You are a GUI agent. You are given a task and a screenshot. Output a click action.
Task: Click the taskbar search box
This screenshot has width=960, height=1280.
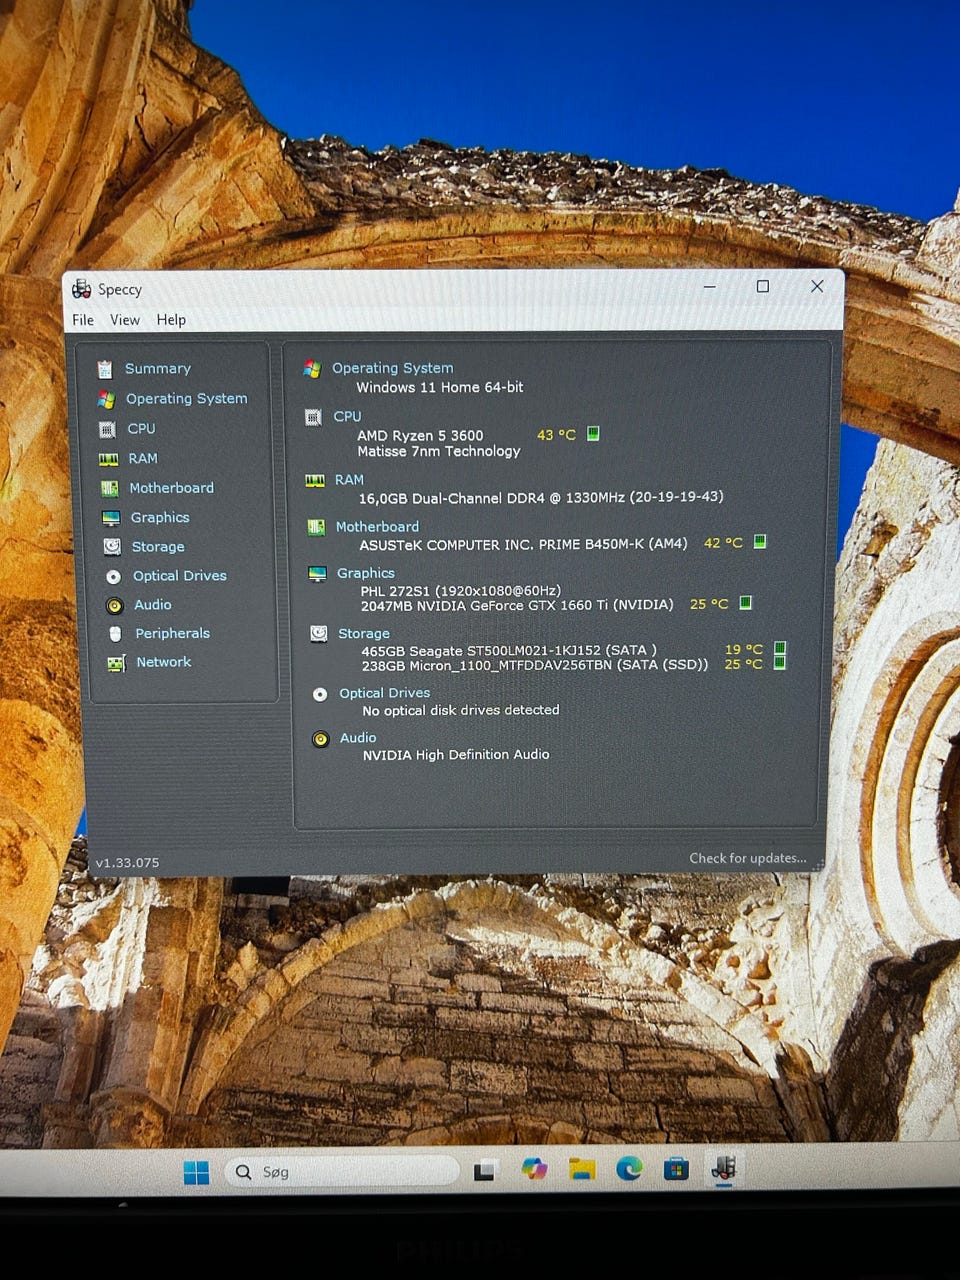(343, 1171)
